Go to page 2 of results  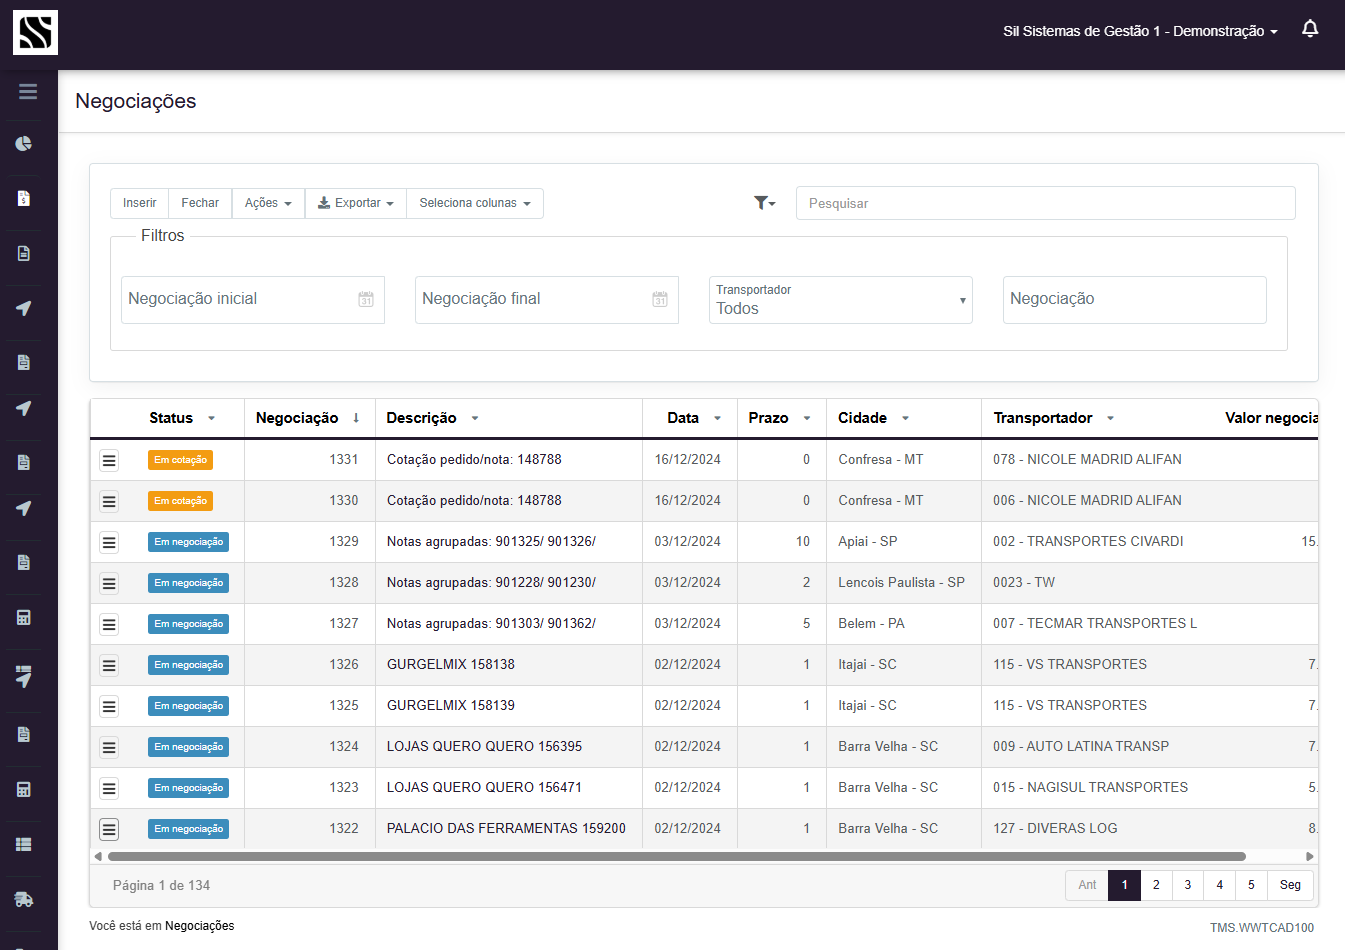click(x=1156, y=885)
